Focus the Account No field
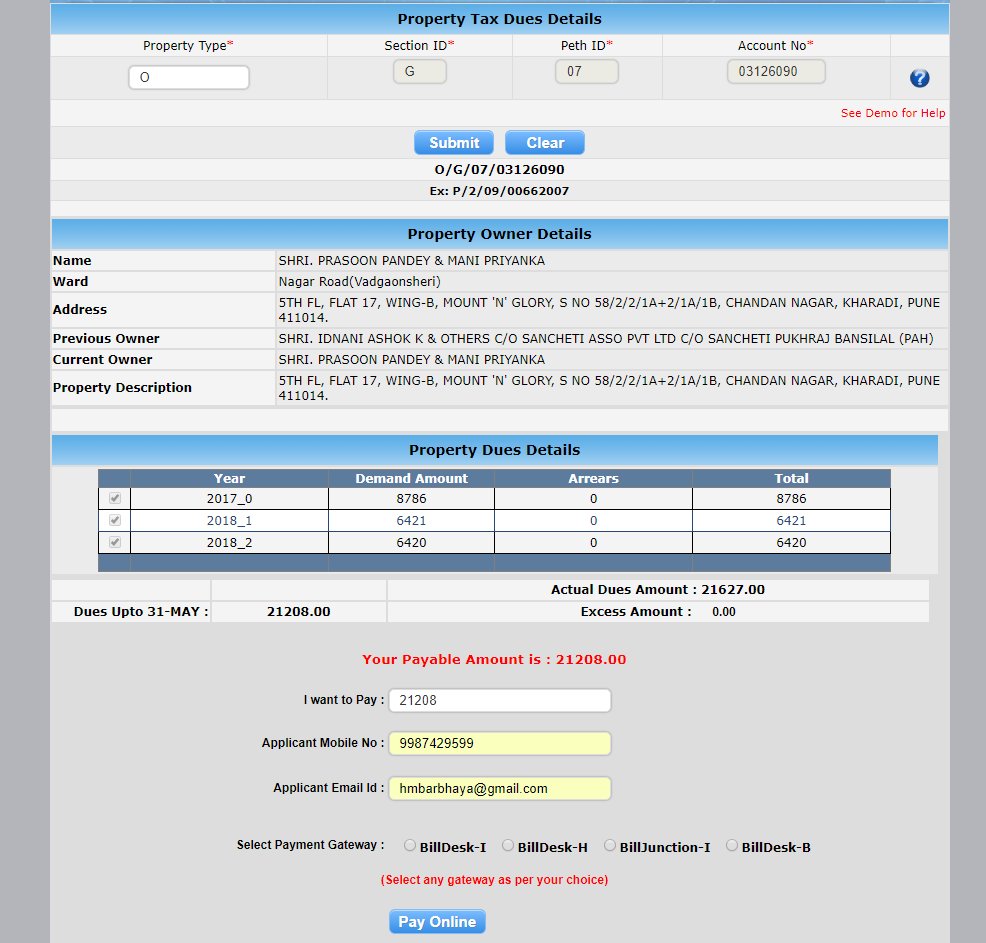This screenshot has height=943, width=986. click(x=776, y=72)
